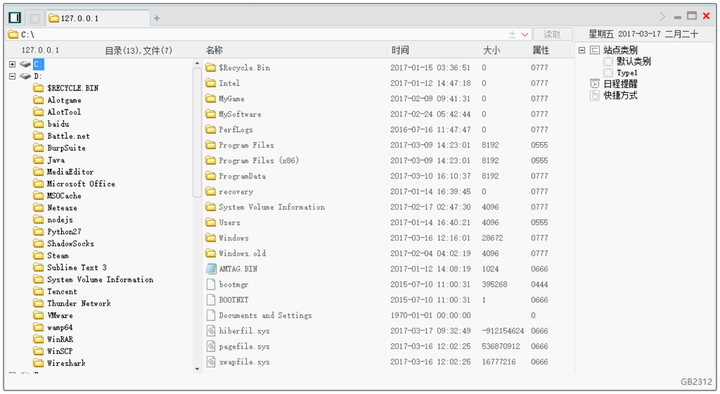Open the path history dropdown arrow
This screenshot has height=394, width=720.
pyautogui.click(x=525, y=34)
